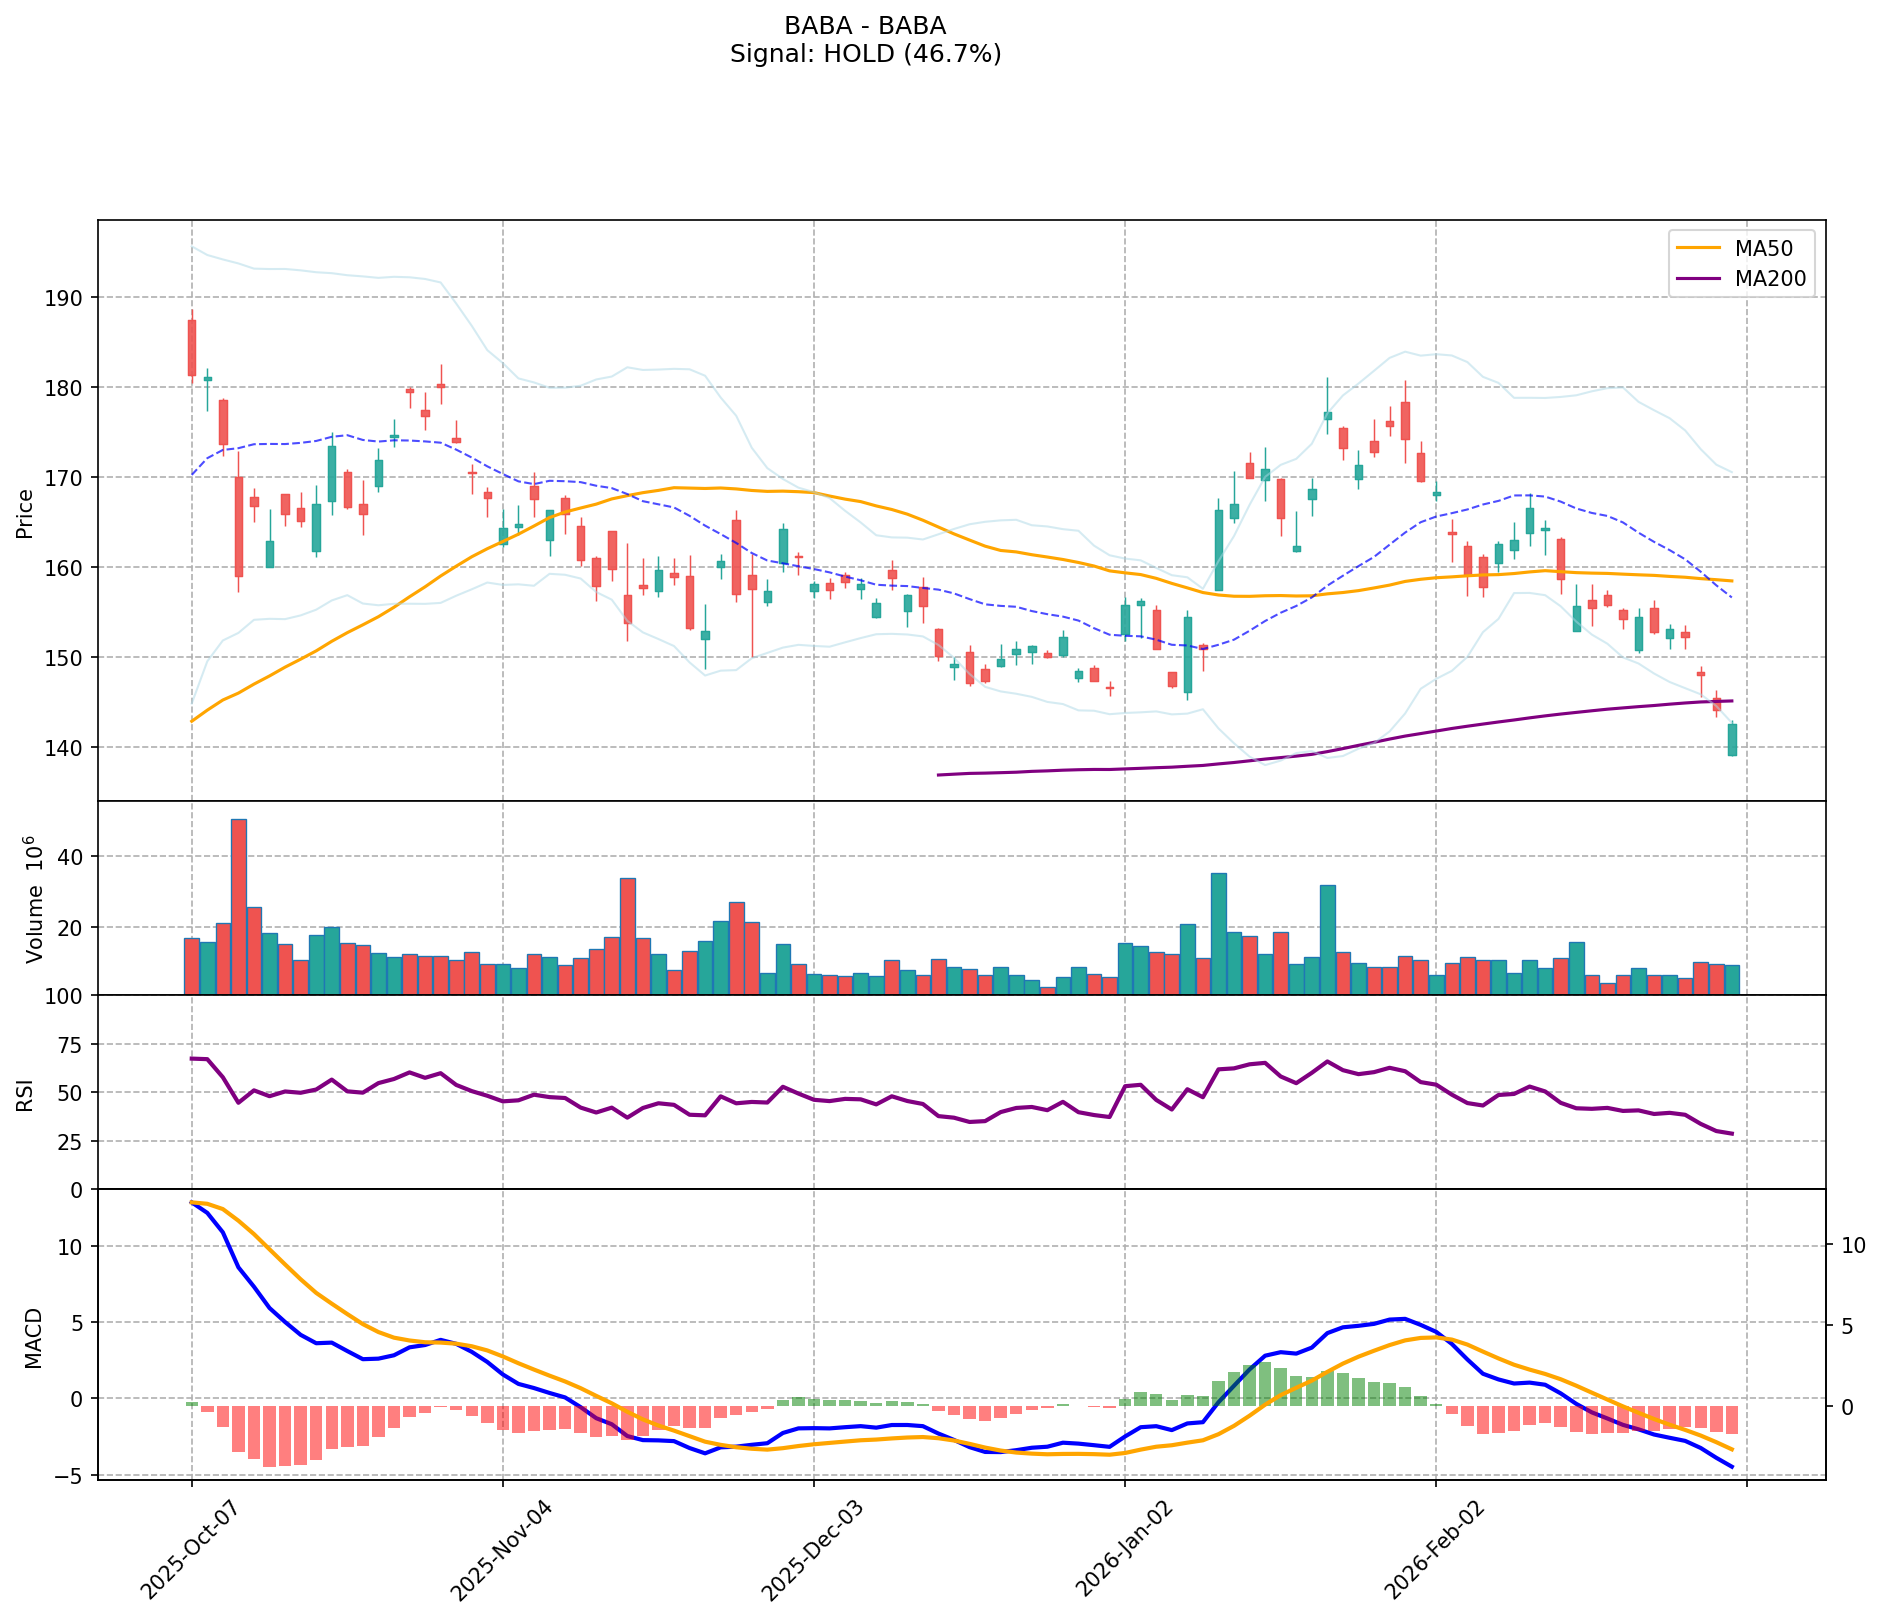Screen dimensions: 1881x1619
Task: Click the MA200 legend label
Action: pos(1770,279)
